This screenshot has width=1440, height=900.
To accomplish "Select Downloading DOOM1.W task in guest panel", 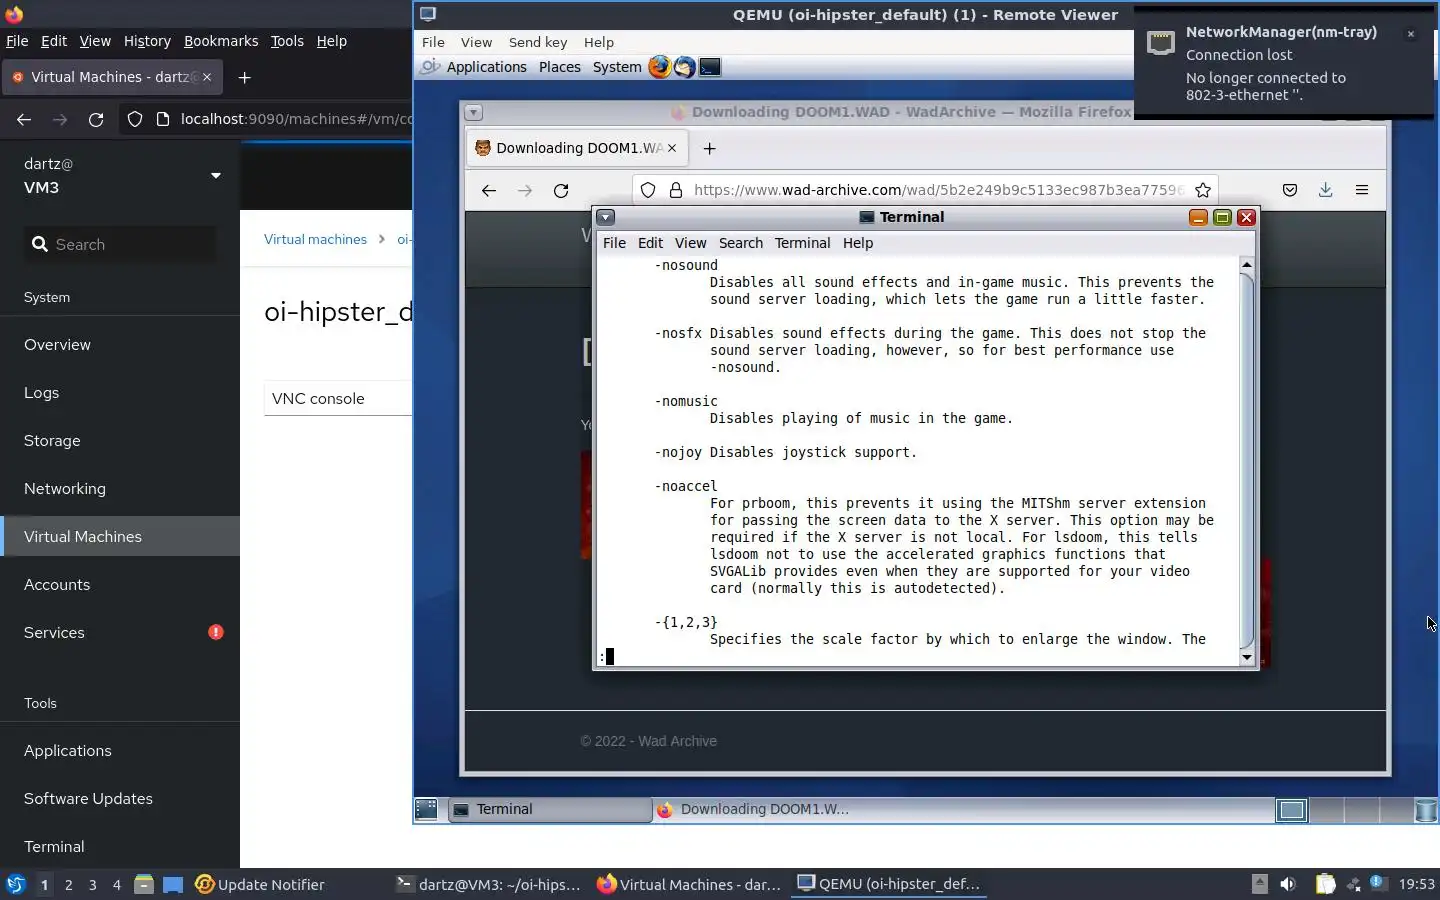I will pos(754,809).
